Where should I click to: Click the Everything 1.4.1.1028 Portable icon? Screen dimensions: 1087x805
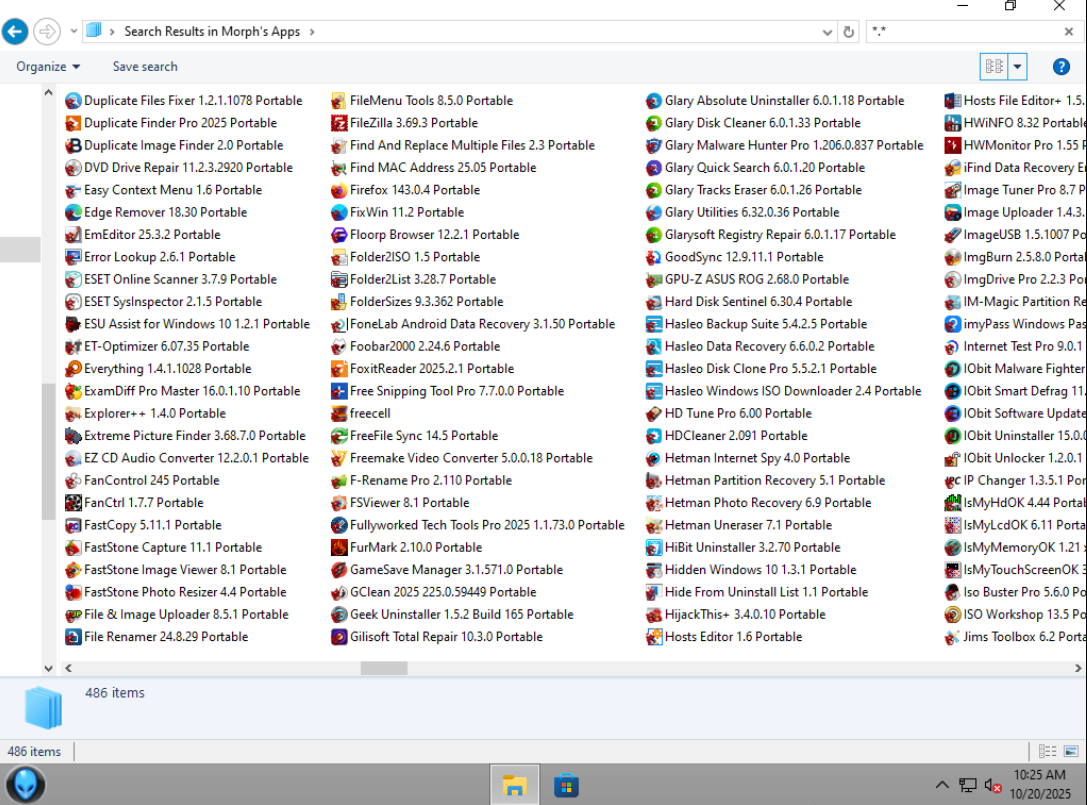click(x=73, y=369)
